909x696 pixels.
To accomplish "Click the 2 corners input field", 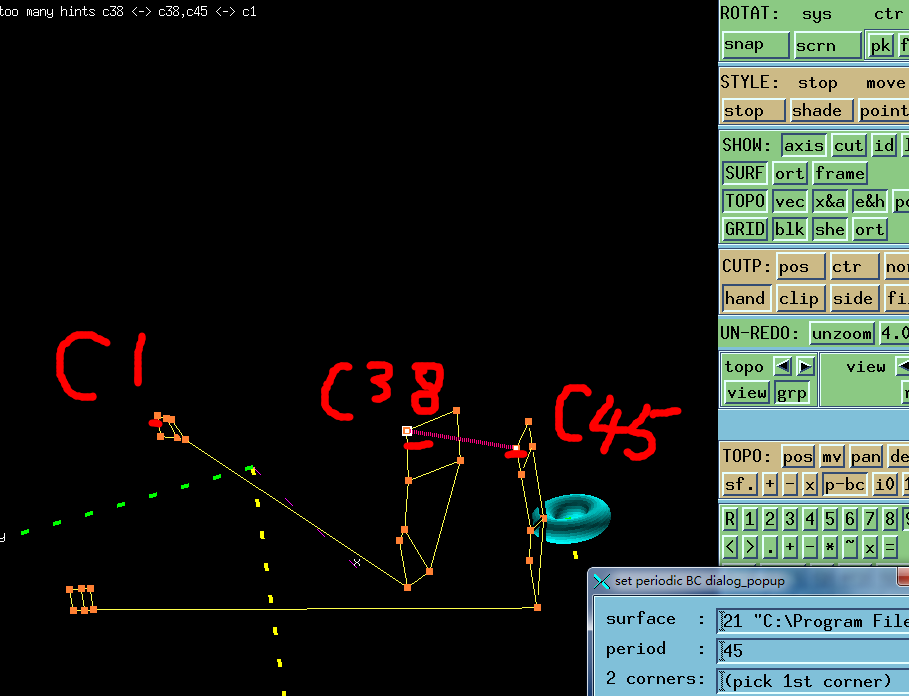I will [812, 681].
